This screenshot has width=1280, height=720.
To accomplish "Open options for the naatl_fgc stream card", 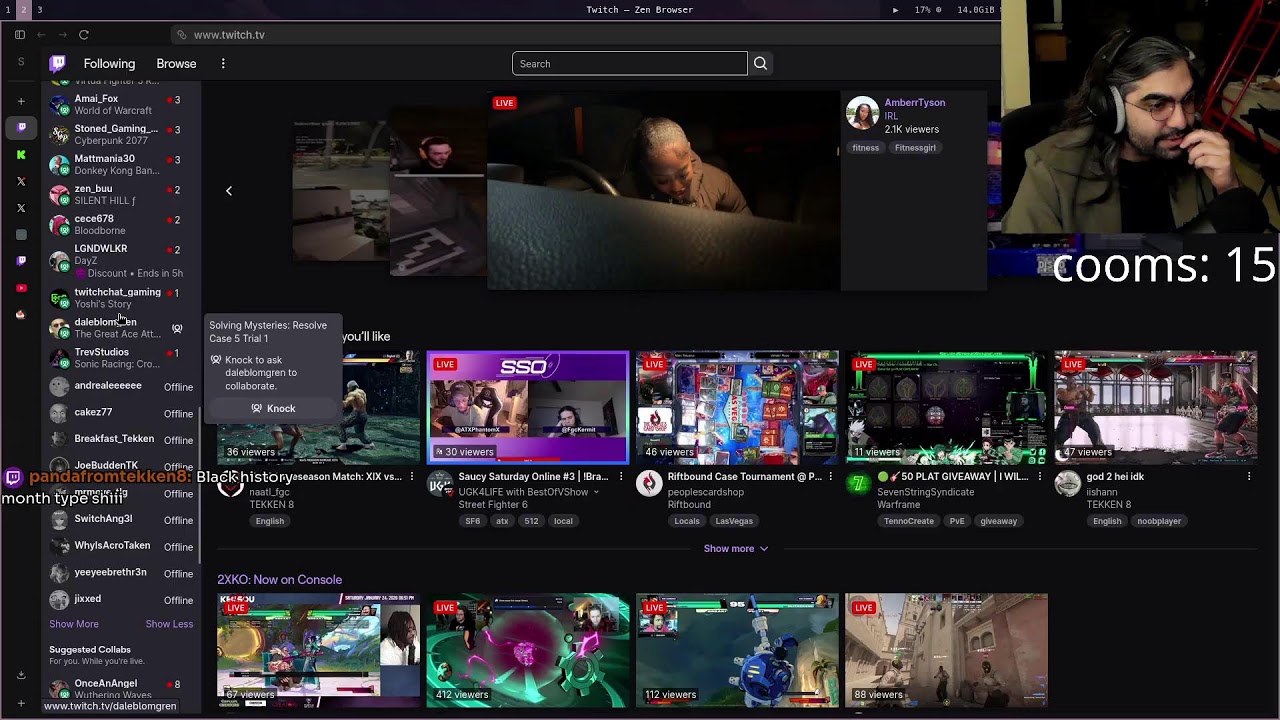I will (x=411, y=477).
